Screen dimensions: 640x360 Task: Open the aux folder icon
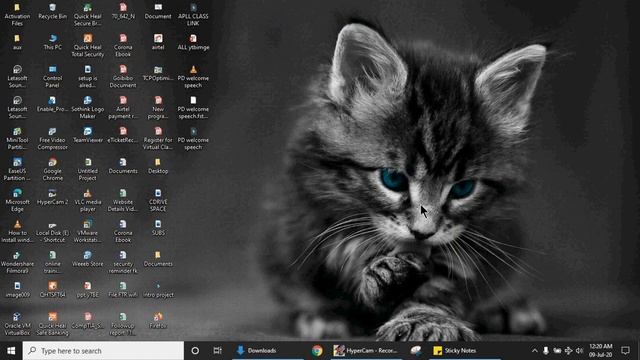[17, 42]
